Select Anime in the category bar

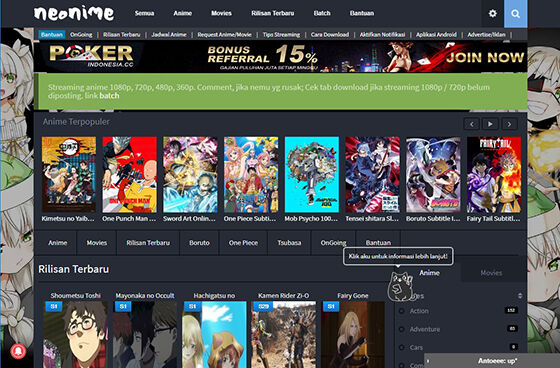[58, 243]
